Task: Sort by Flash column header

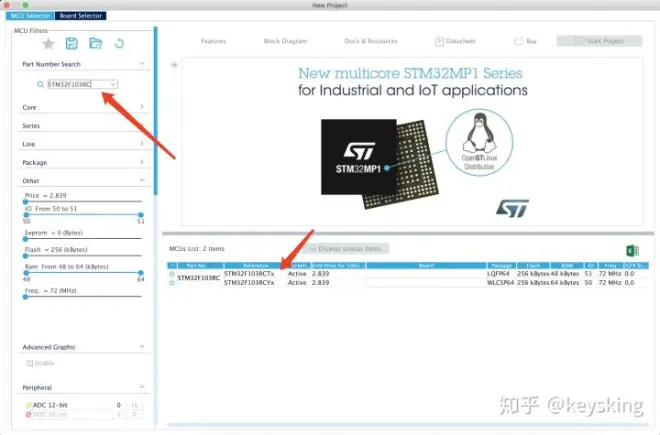Action: 533,265
